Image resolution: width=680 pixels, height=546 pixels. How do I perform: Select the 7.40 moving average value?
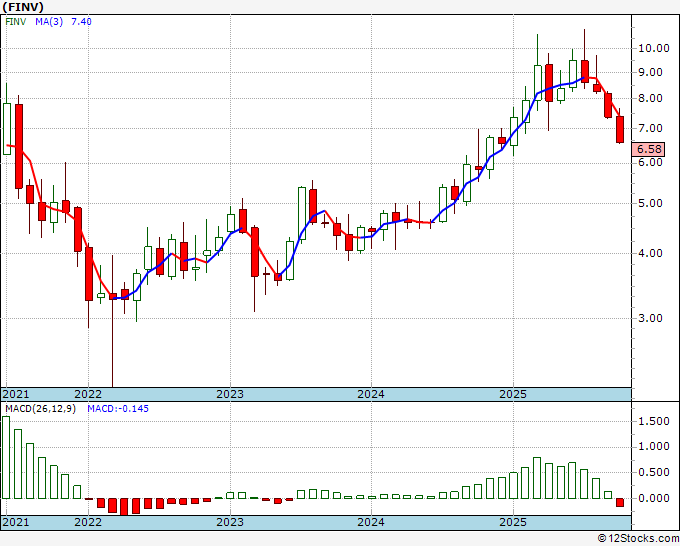coord(81,21)
